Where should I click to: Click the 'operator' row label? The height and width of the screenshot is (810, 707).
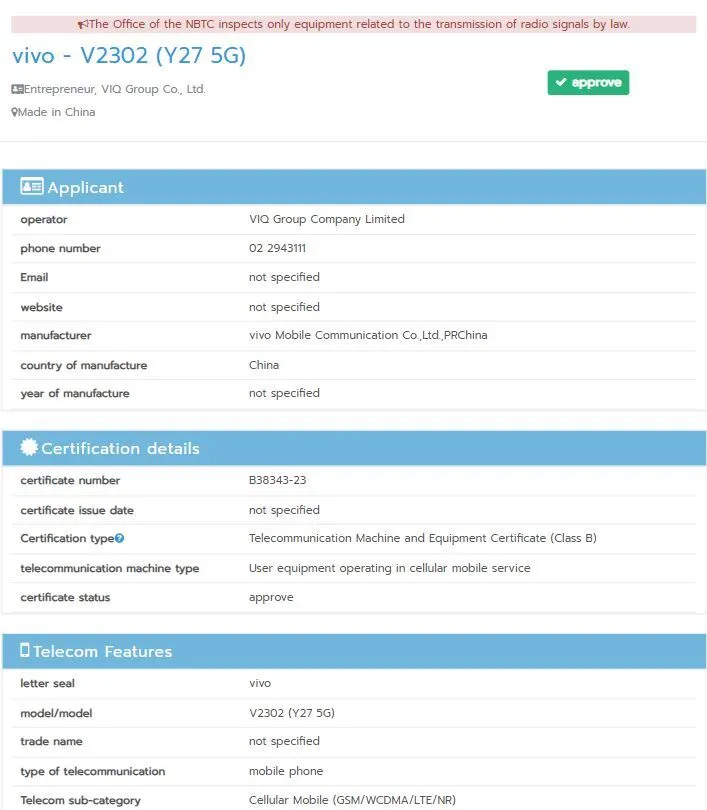pyautogui.click(x=44, y=220)
